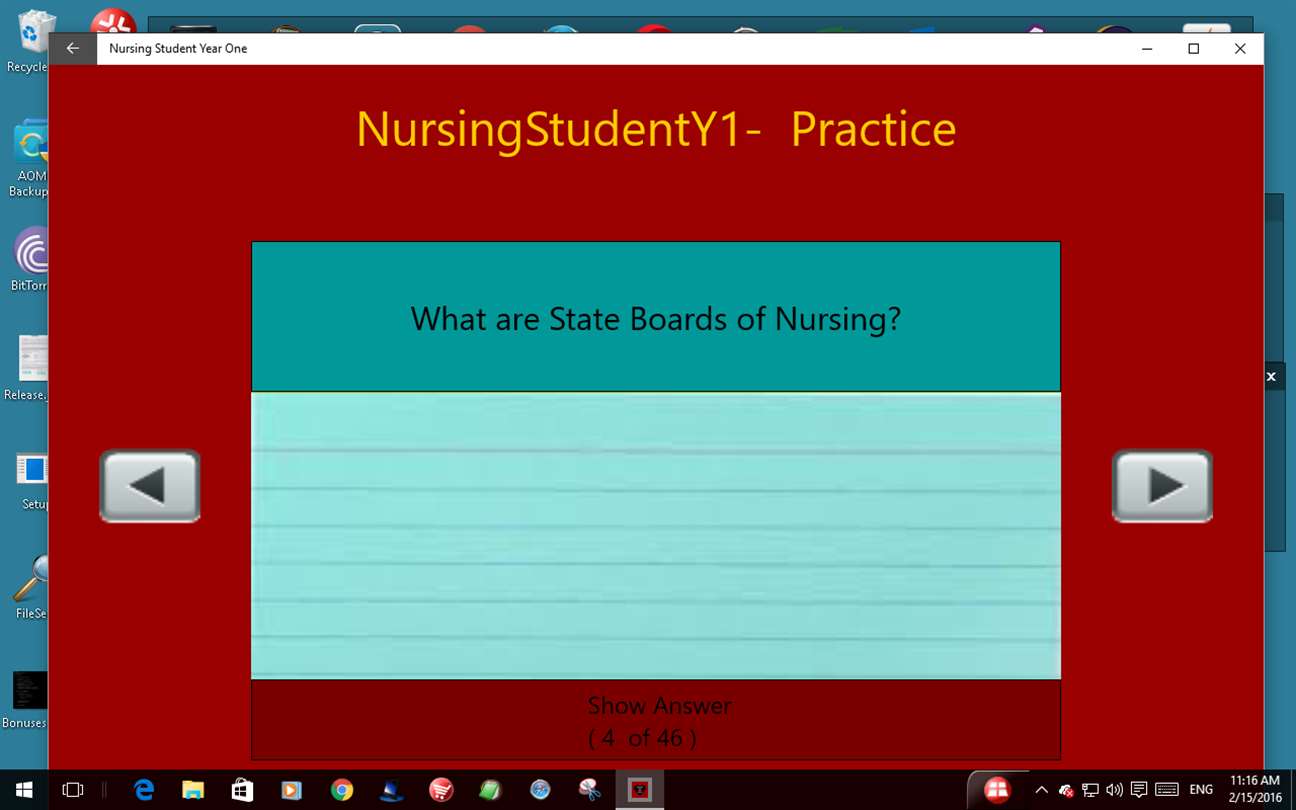Image resolution: width=1296 pixels, height=810 pixels.
Task: Expand hidden system tray icons chevron
Action: pos(1041,790)
